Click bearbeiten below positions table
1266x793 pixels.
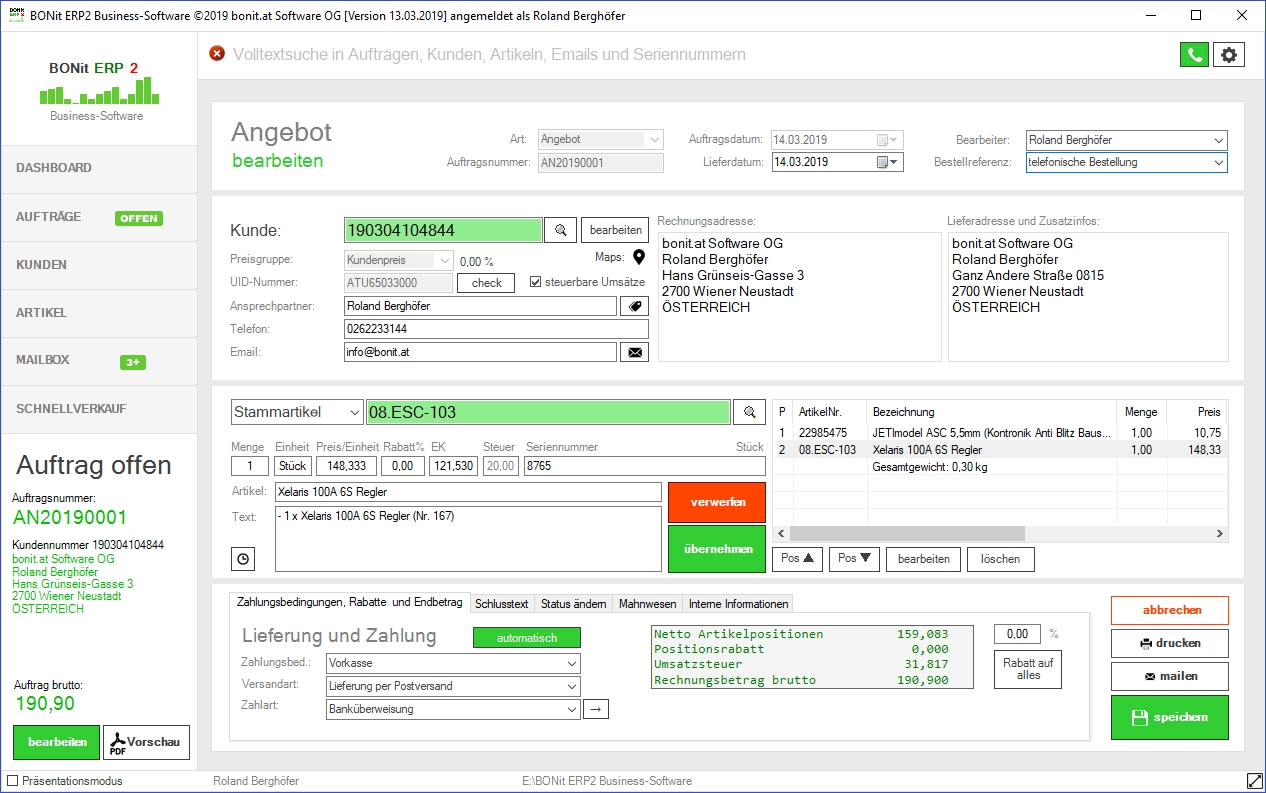[923, 559]
